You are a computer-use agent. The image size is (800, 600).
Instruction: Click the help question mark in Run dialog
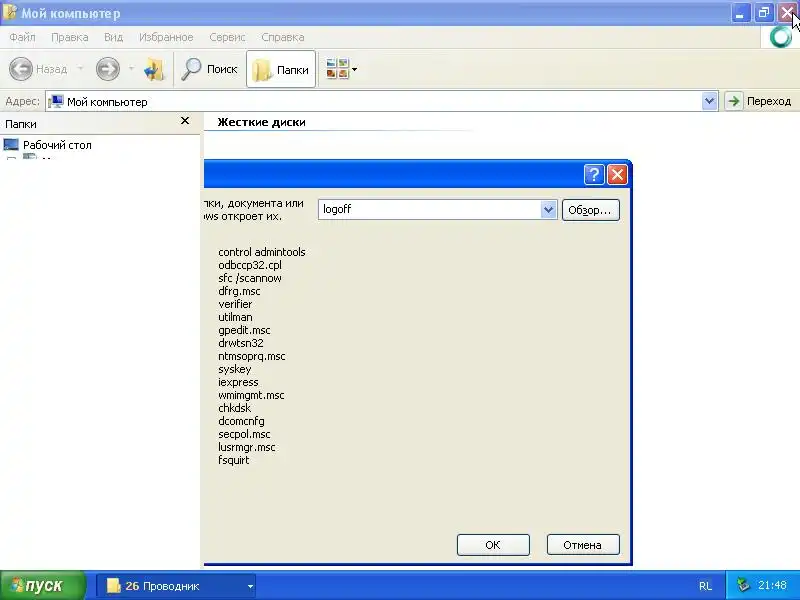(x=594, y=174)
